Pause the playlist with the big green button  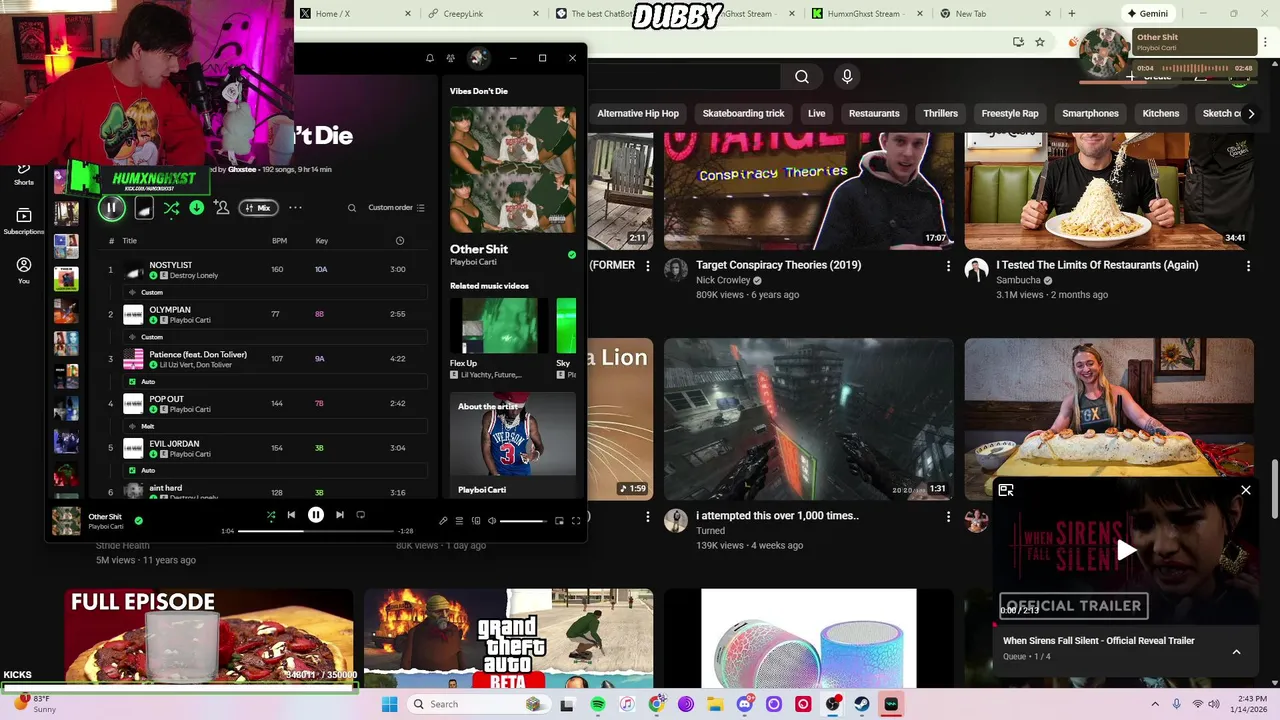[x=111, y=208]
